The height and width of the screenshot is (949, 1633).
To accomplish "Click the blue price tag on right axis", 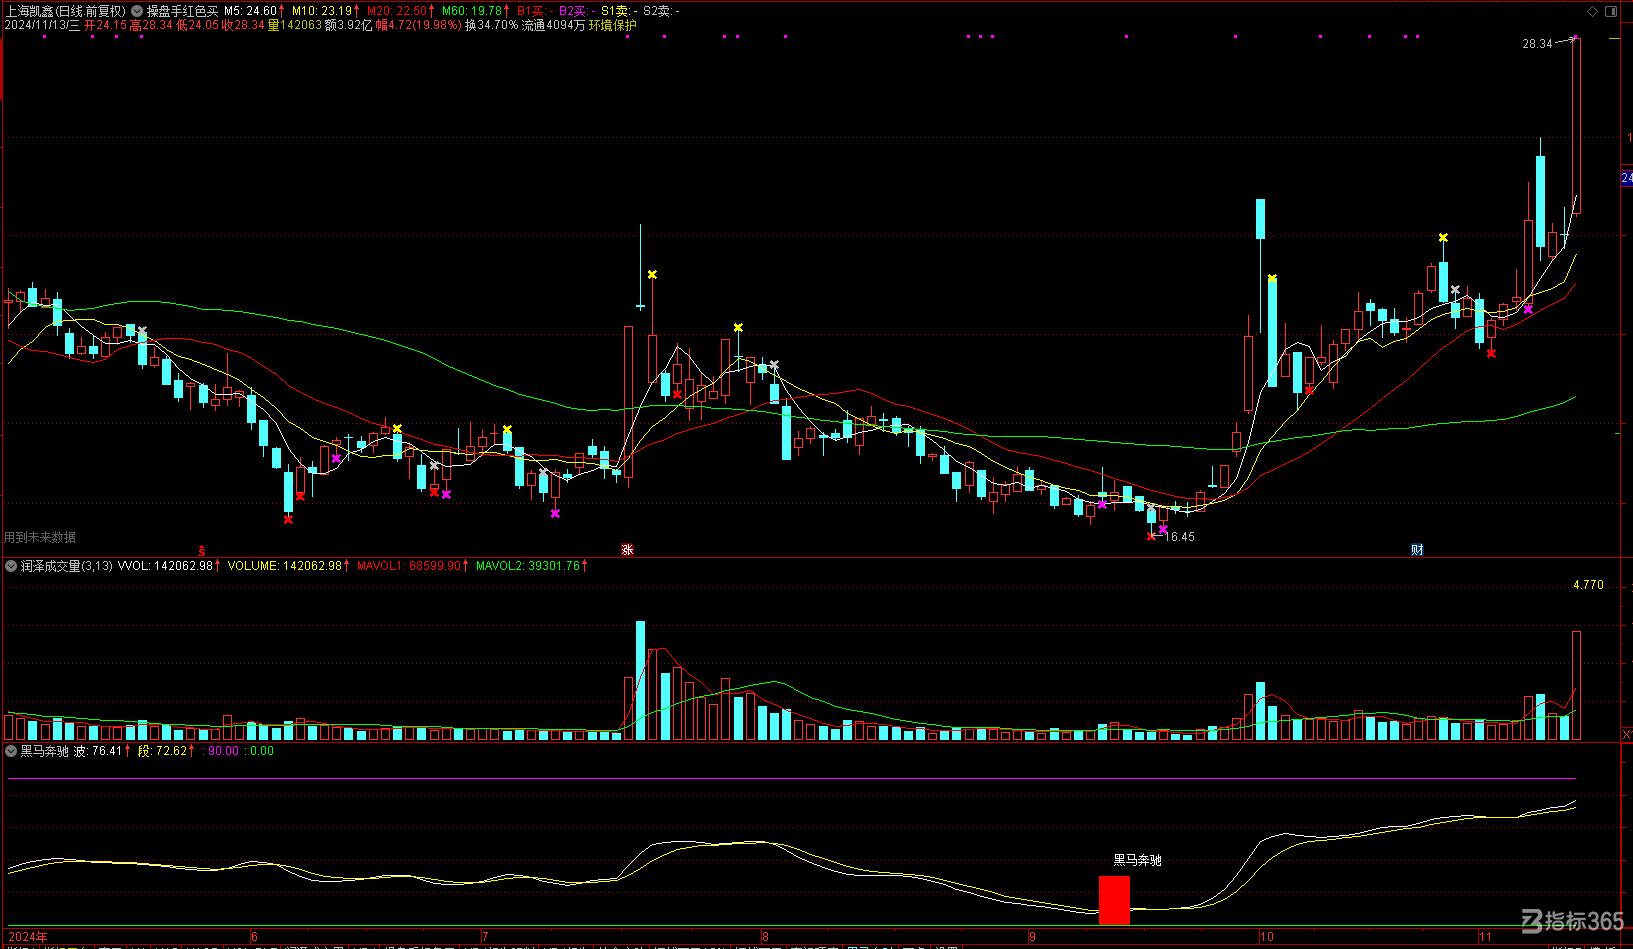I will [1626, 178].
